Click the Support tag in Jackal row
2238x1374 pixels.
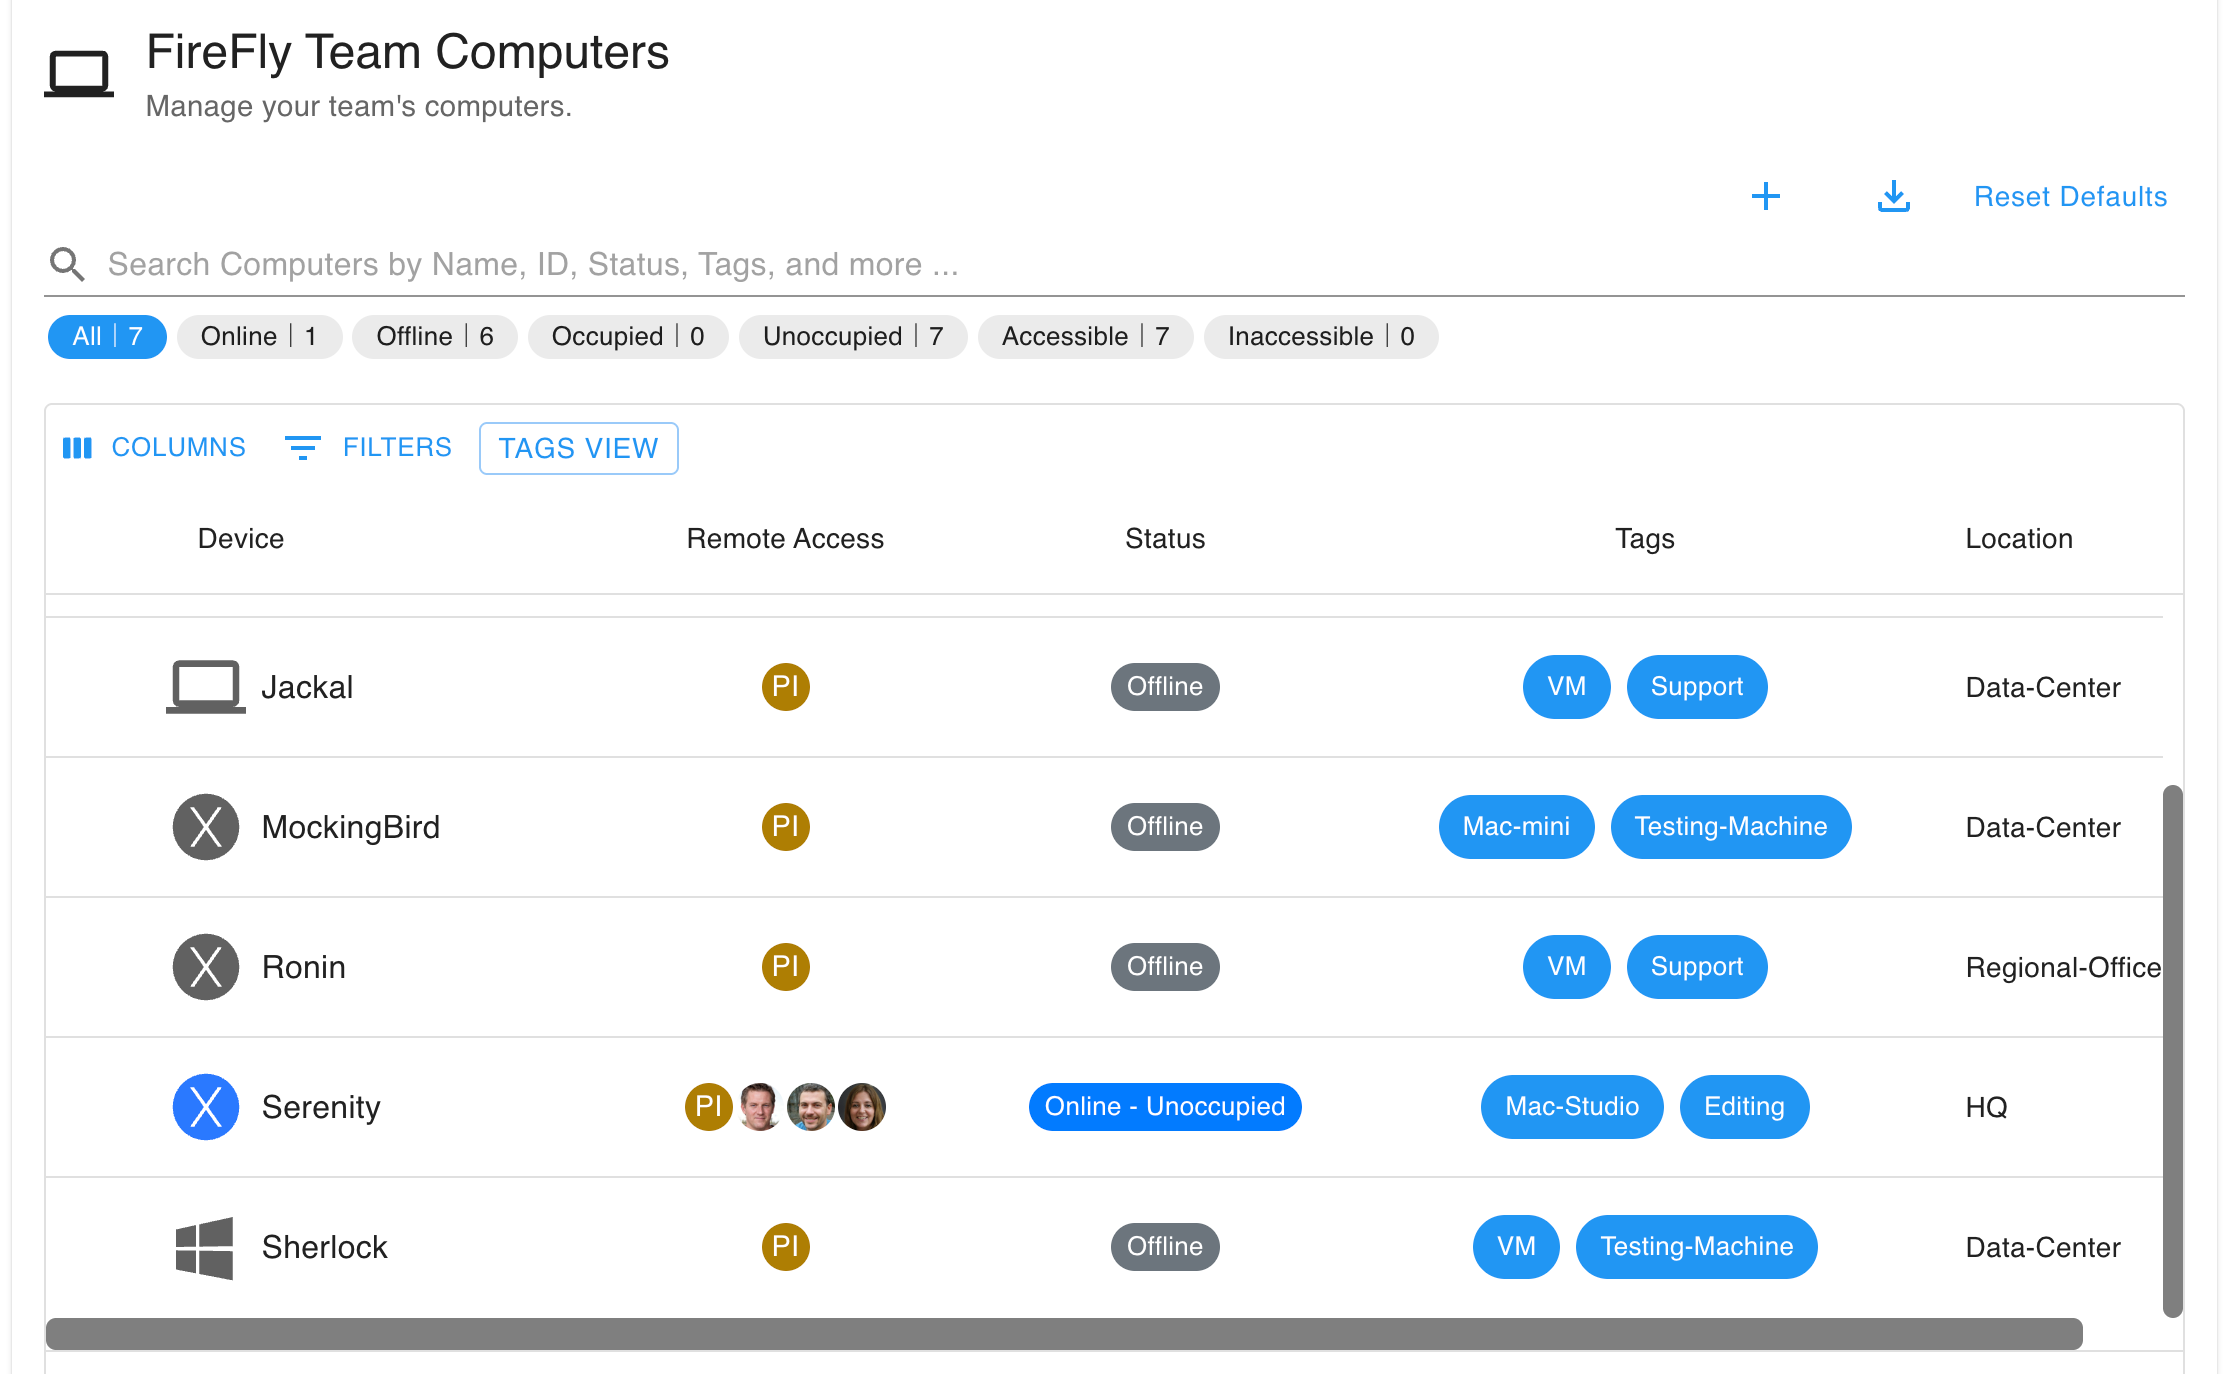click(x=1697, y=687)
